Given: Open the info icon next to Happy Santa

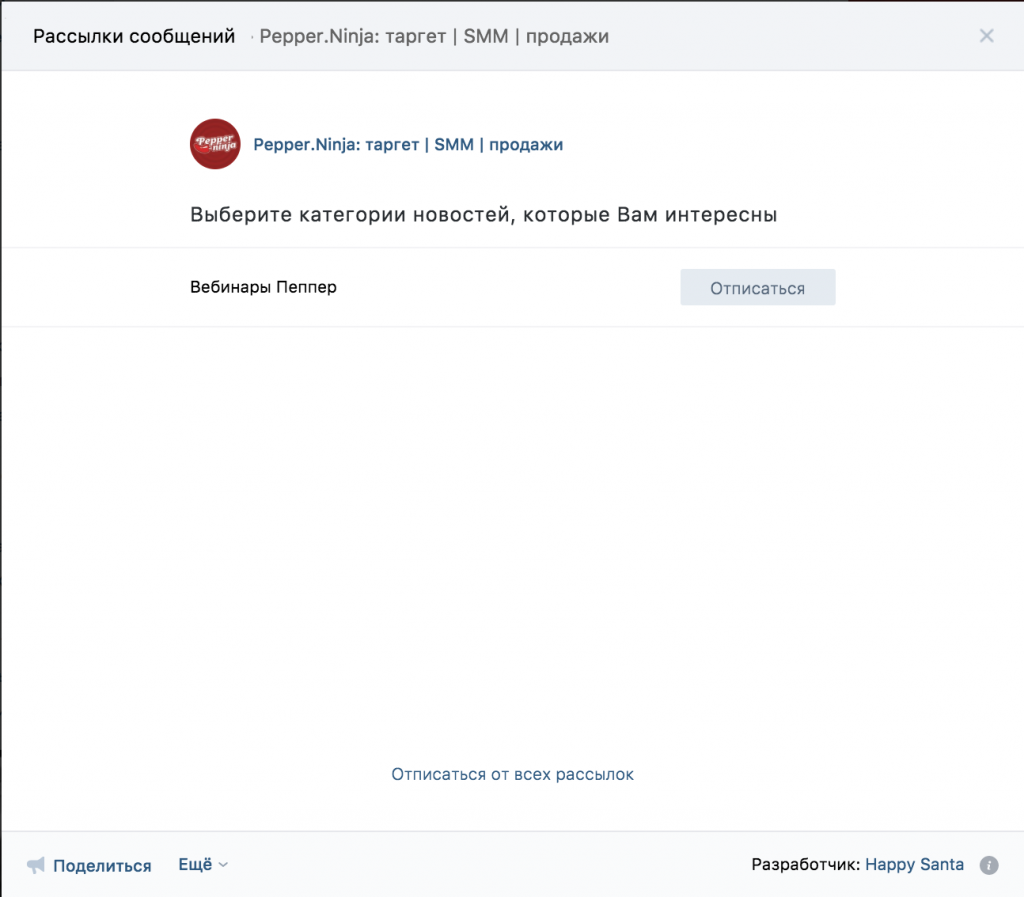Looking at the screenshot, I should pos(989,865).
